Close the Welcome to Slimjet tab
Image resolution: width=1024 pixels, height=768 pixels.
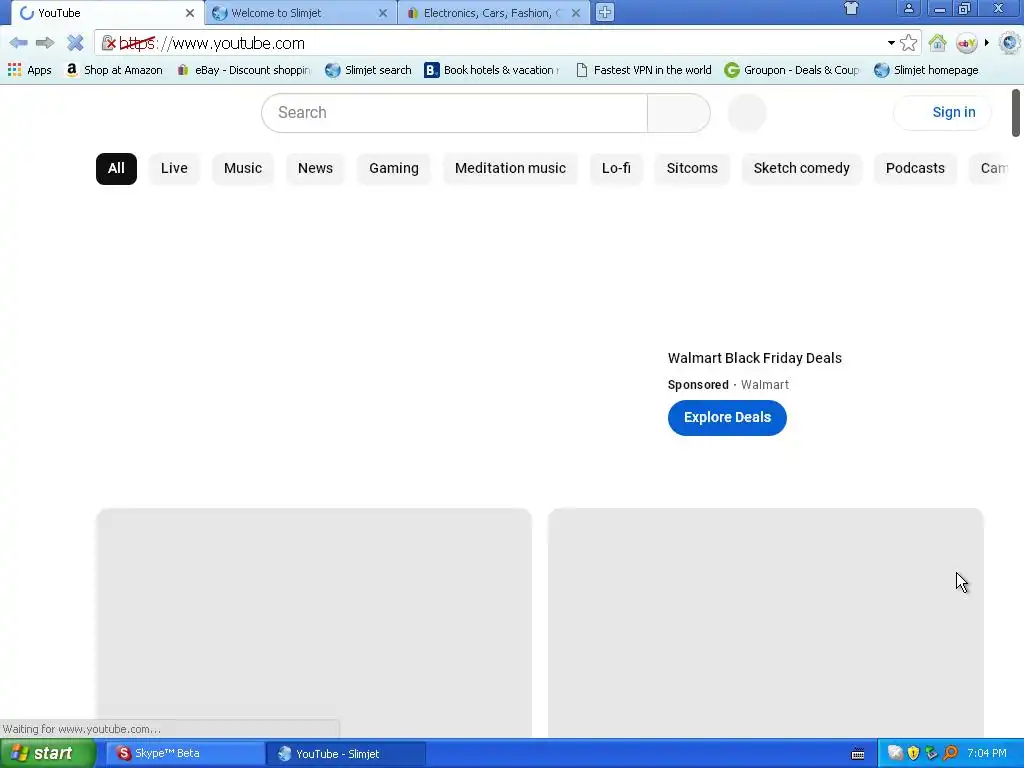pyautogui.click(x=383, y=13)
